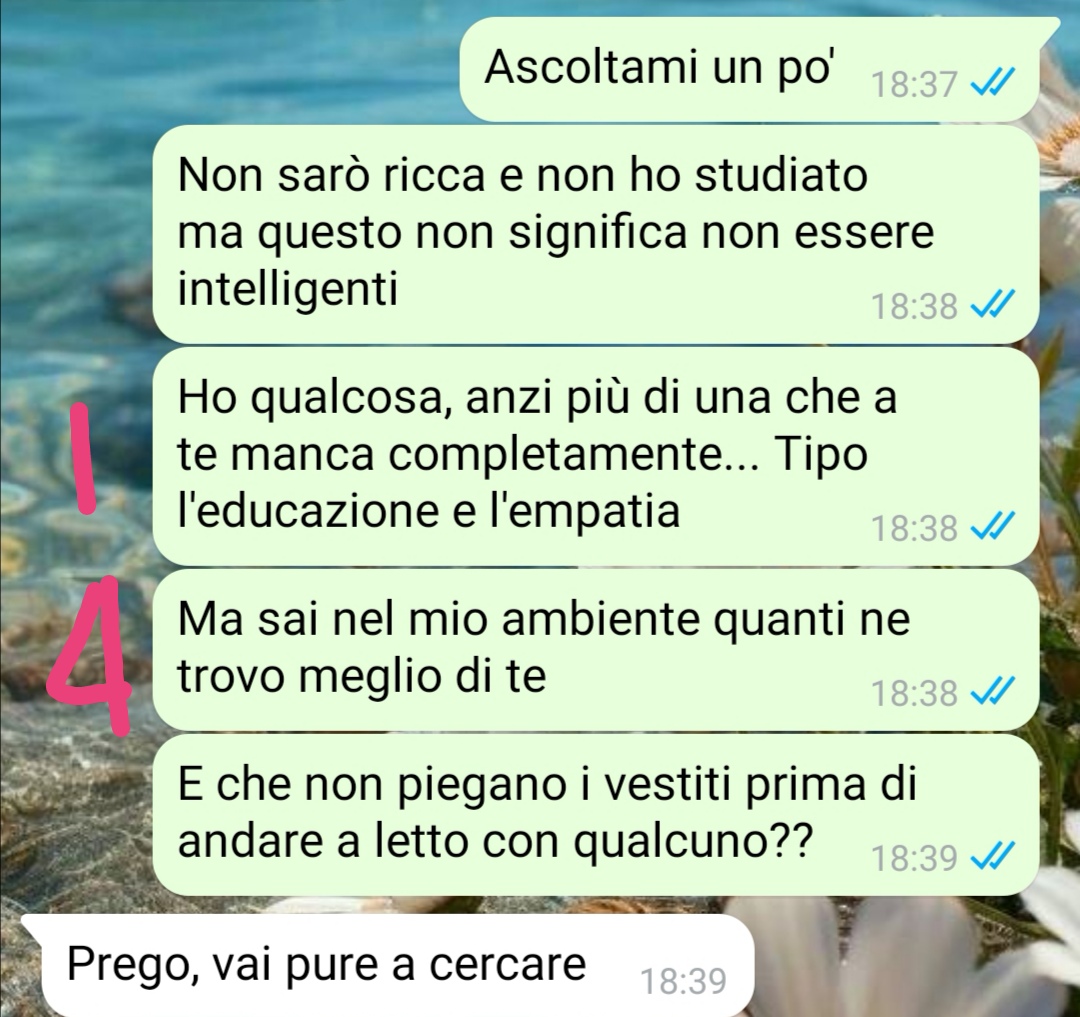1080x1017 pixels.
Task: Select the 'Ma sai nel mio ambiente' bubble
Action: tap(595, 649)
